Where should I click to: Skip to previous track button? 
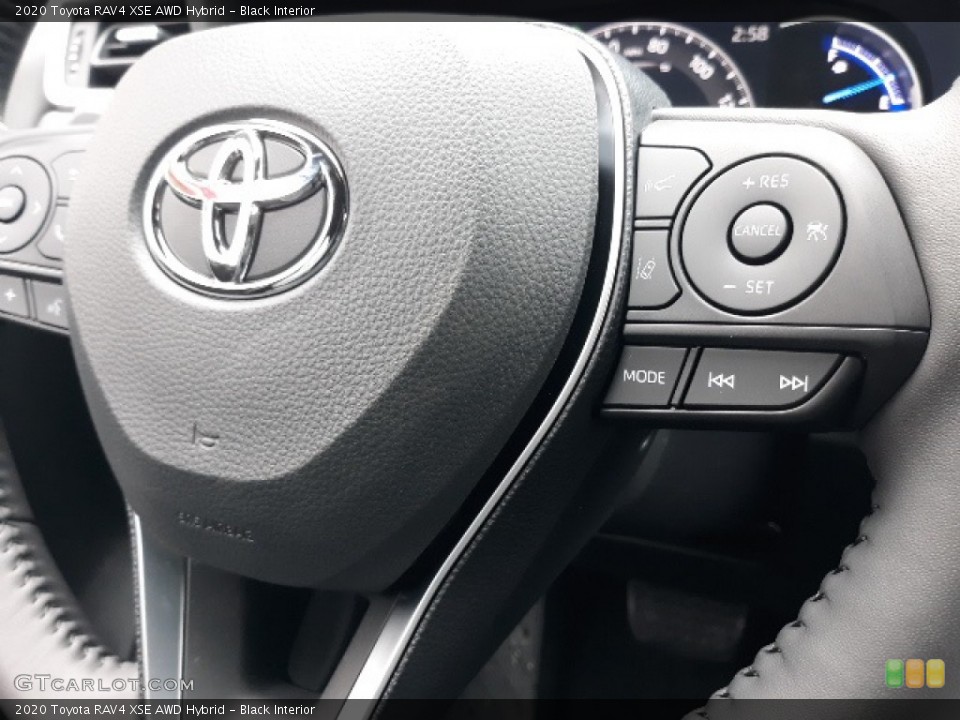tap(721, 381)
